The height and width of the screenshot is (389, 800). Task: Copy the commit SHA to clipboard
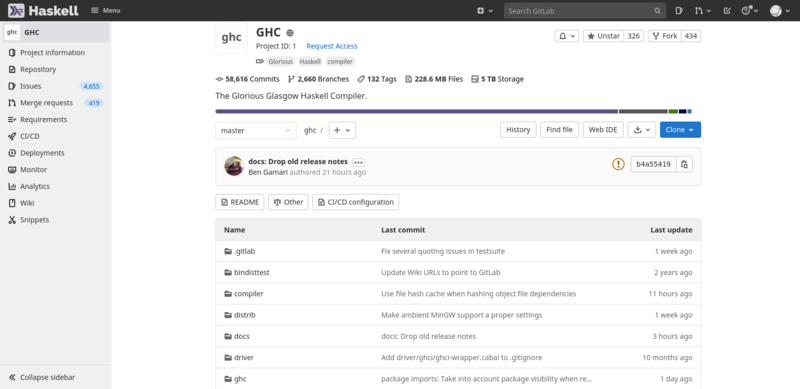coord(685,164)
